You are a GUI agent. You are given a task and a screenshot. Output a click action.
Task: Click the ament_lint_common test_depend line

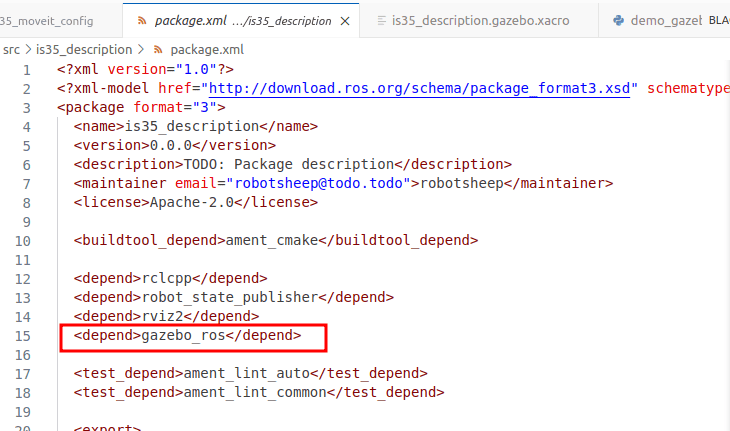tap(259, 392)
